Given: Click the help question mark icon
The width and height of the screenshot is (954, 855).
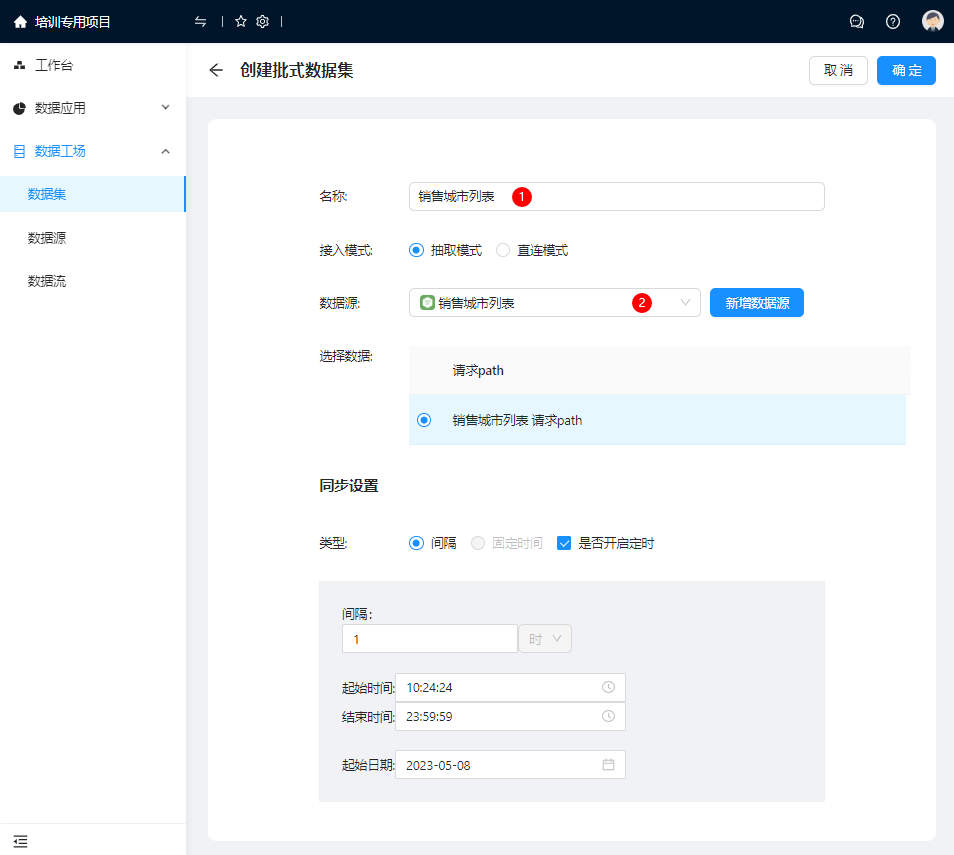Looking at the screenshot, I should click(893, 21).
